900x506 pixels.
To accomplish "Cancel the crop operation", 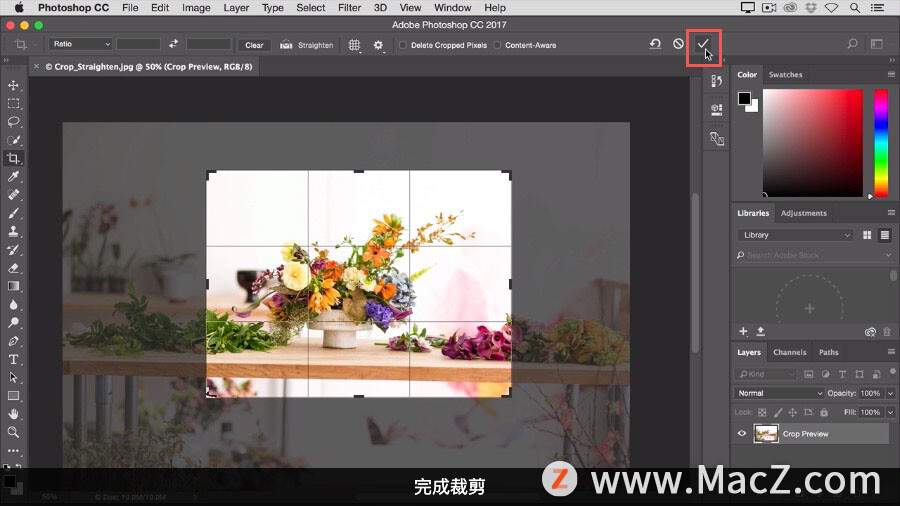I will coord(678,44).
